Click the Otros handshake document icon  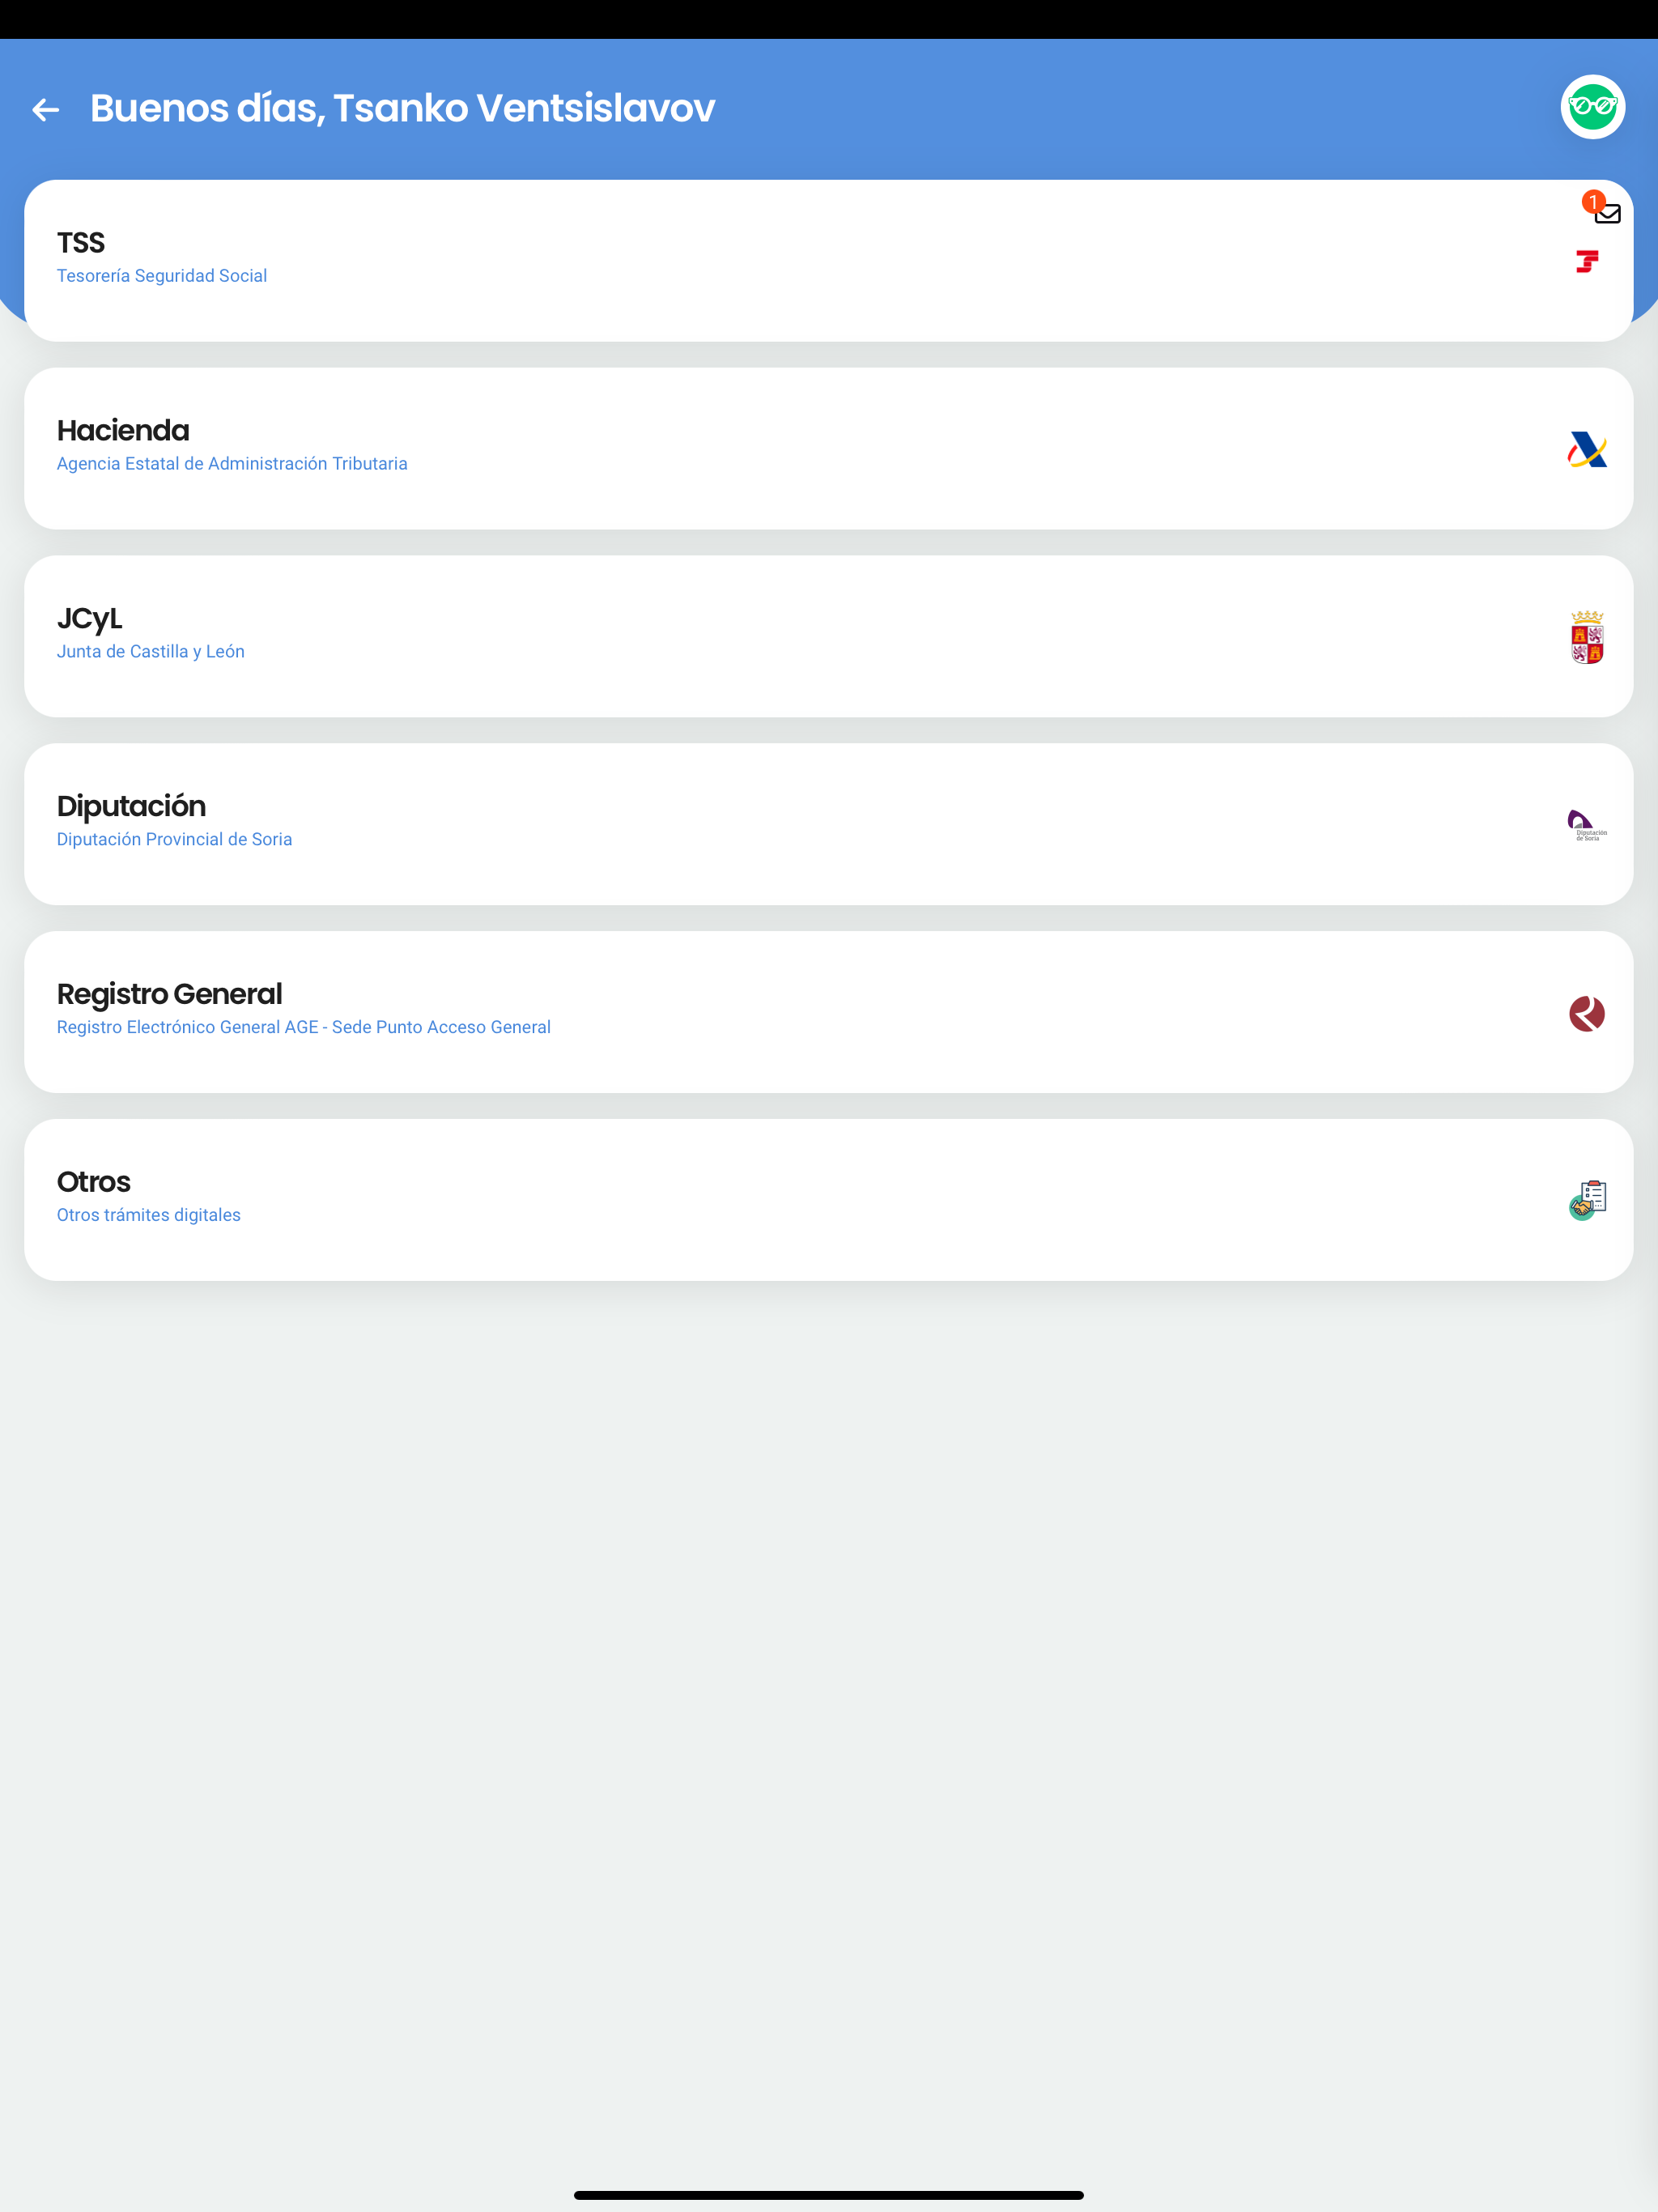click(1587, 1200)
